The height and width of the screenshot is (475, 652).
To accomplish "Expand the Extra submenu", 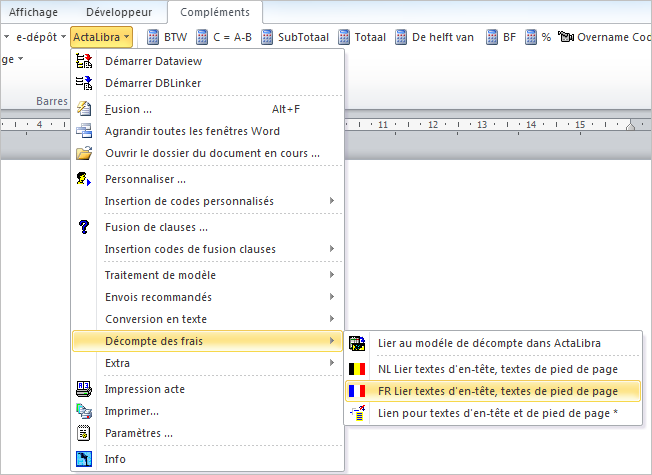I will coord(331,363).
